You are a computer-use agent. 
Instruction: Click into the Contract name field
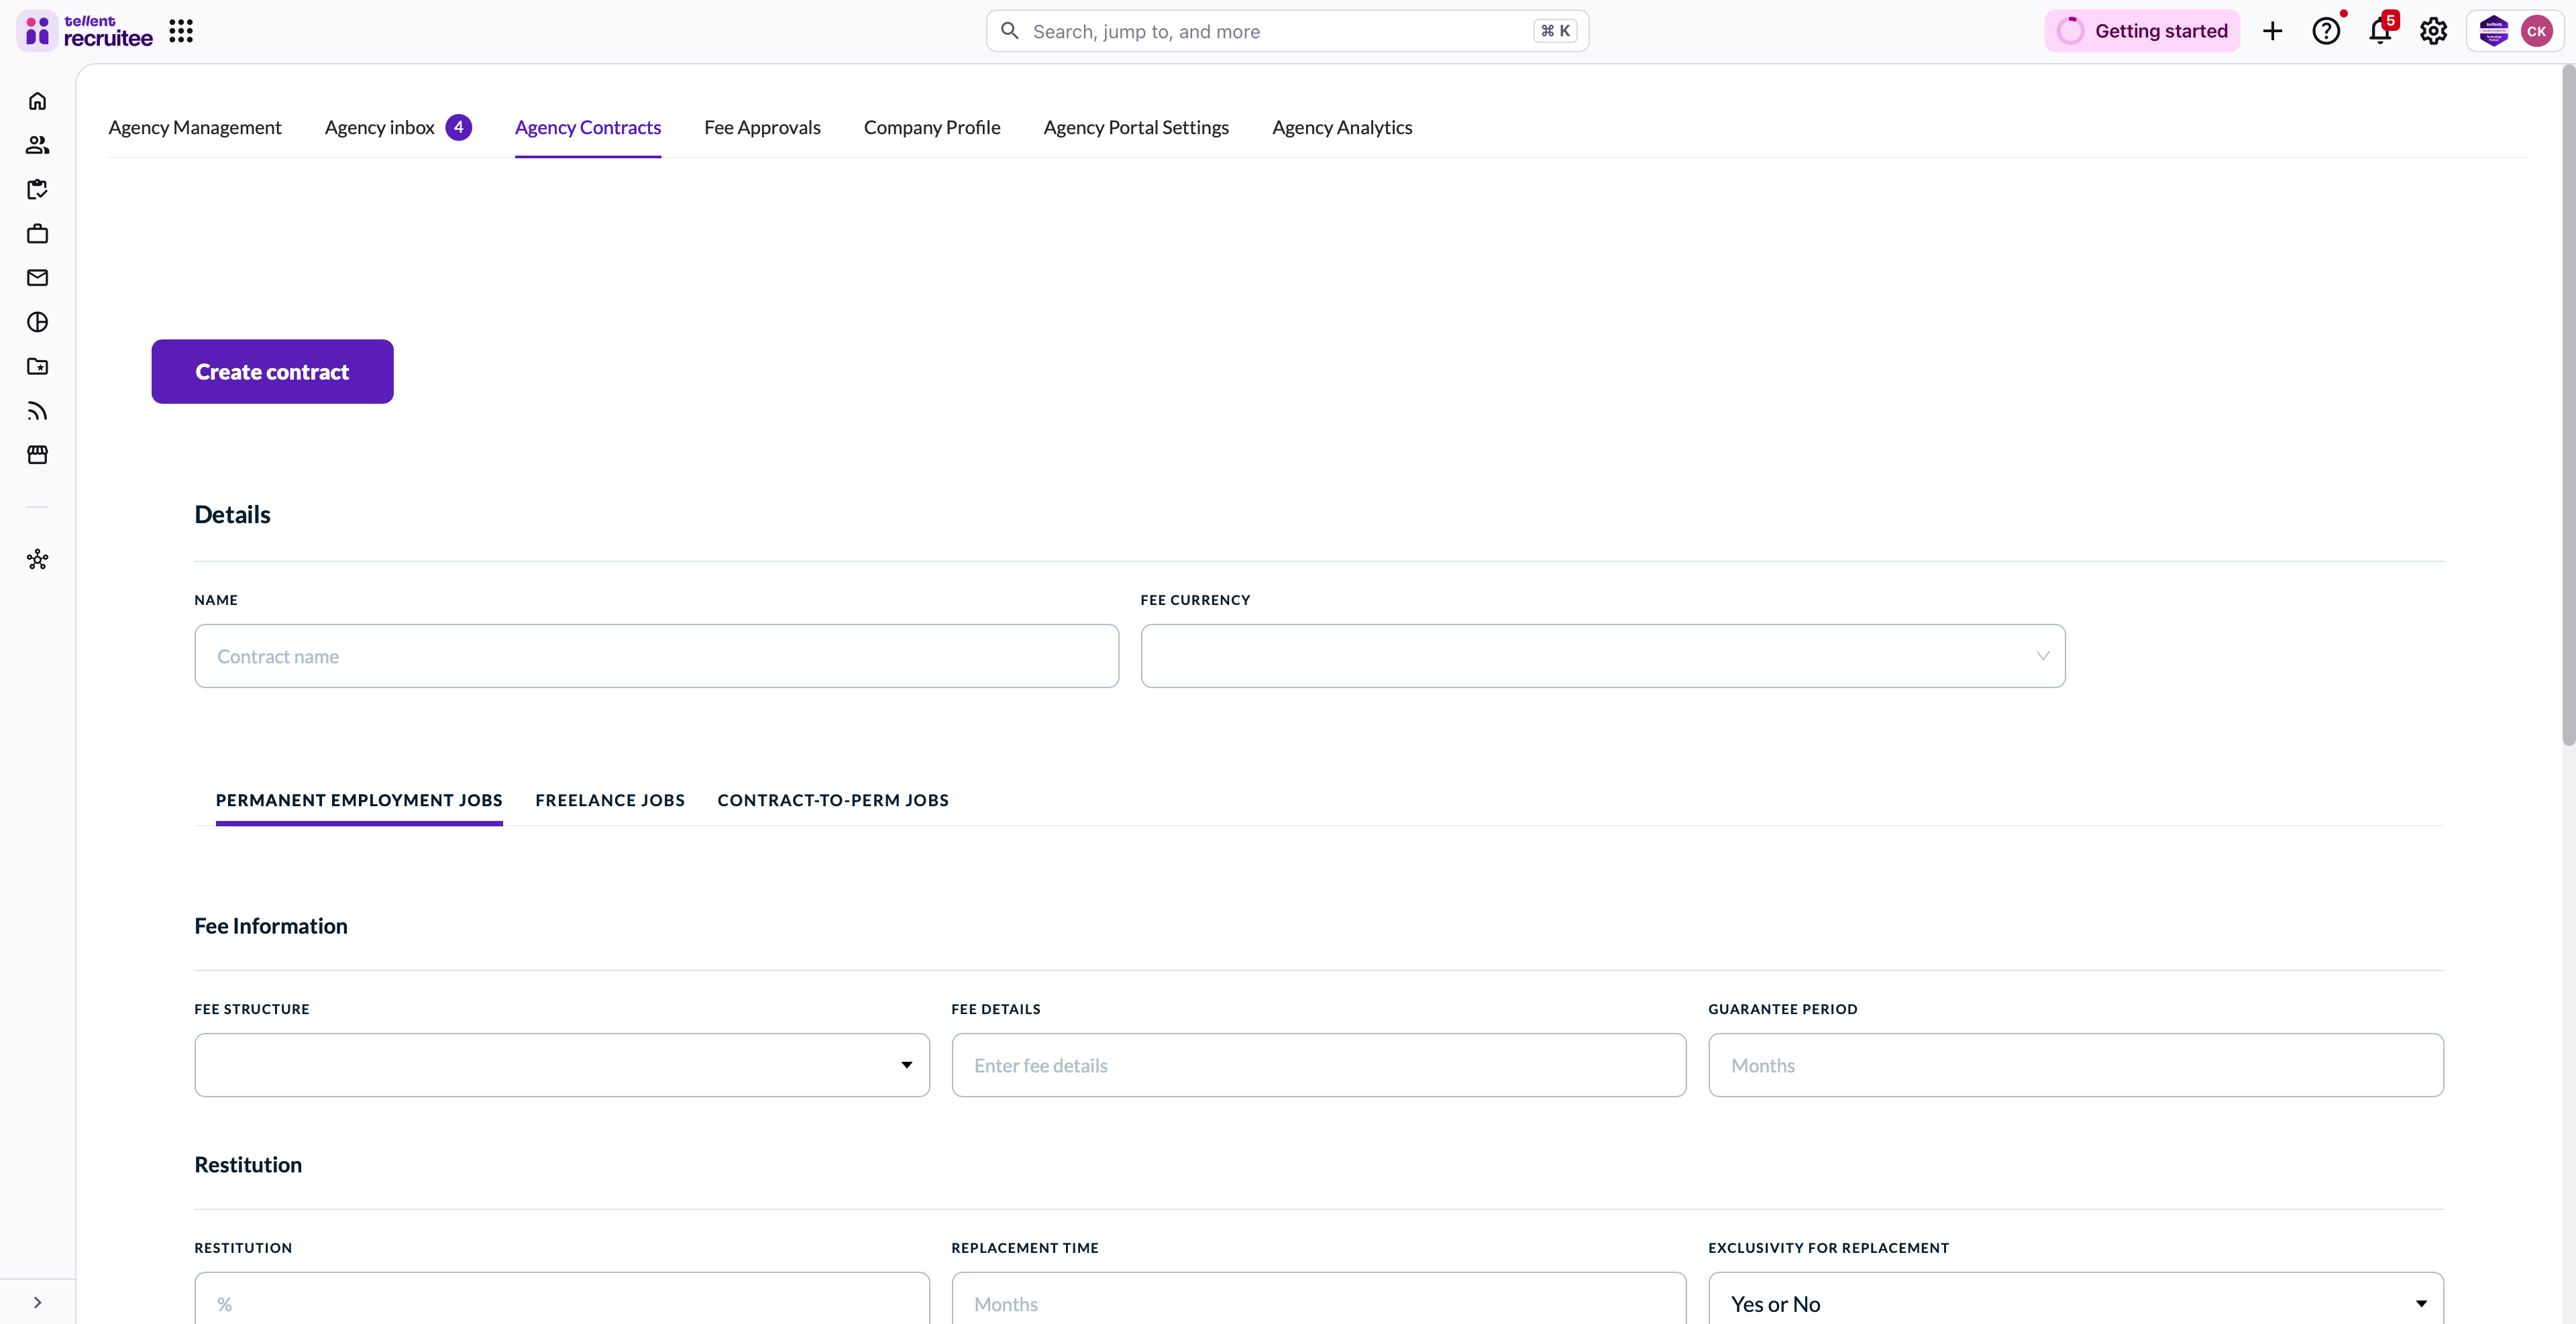coord(656,656)
